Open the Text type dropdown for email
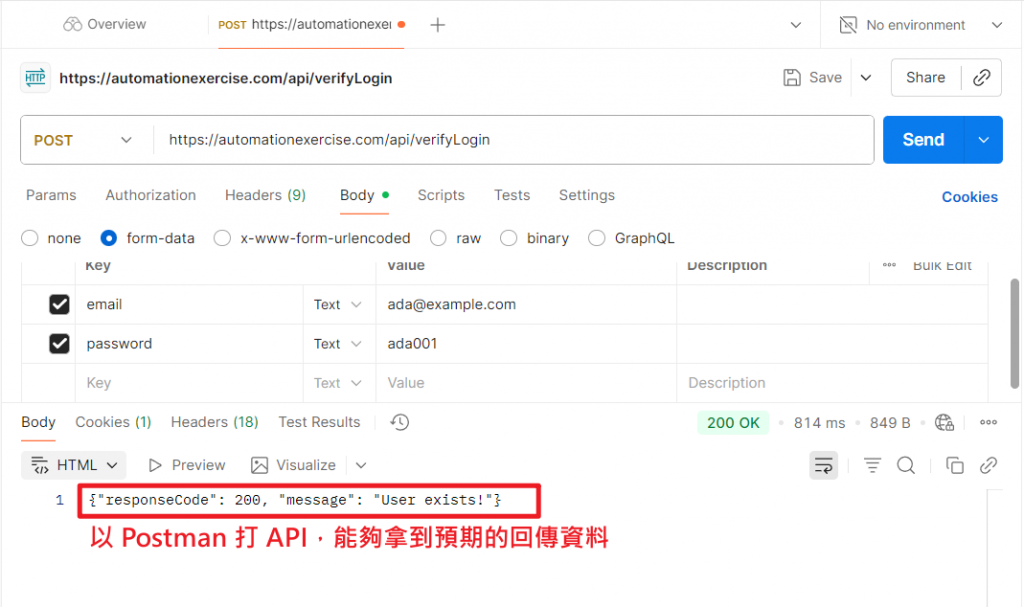 (x=338, y=304)
